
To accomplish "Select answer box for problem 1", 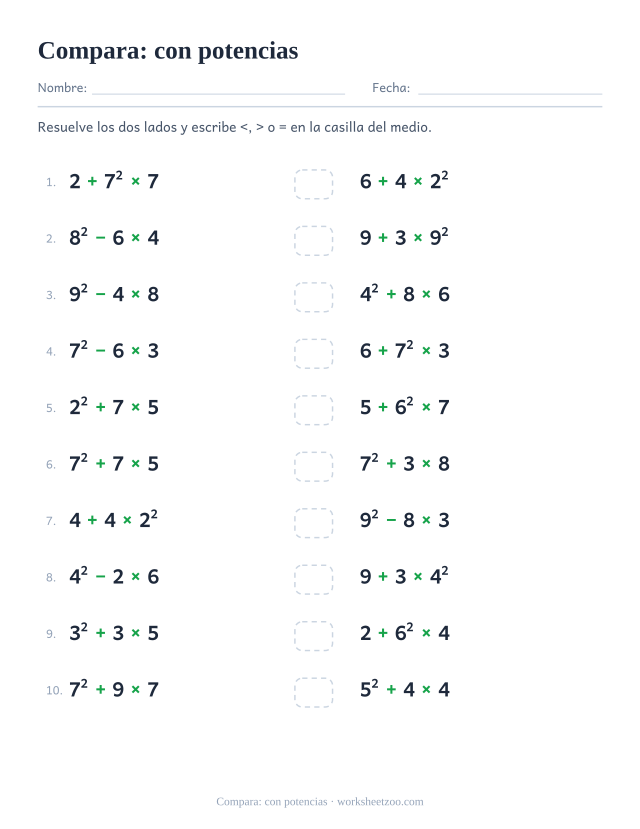I will pos(314,184).
